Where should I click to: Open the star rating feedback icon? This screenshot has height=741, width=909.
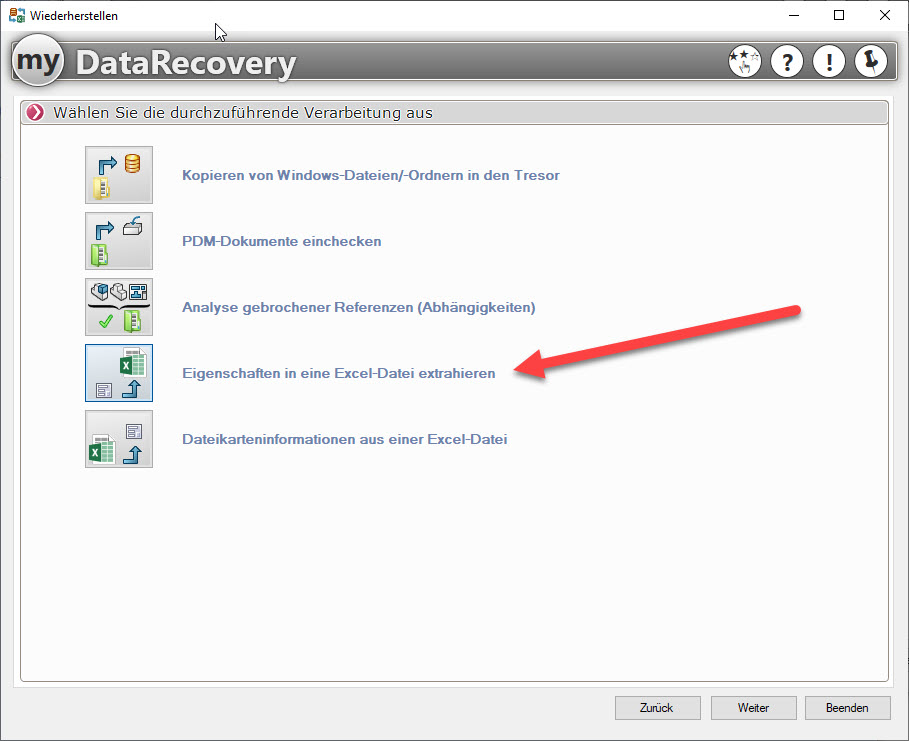click(745, 61)
